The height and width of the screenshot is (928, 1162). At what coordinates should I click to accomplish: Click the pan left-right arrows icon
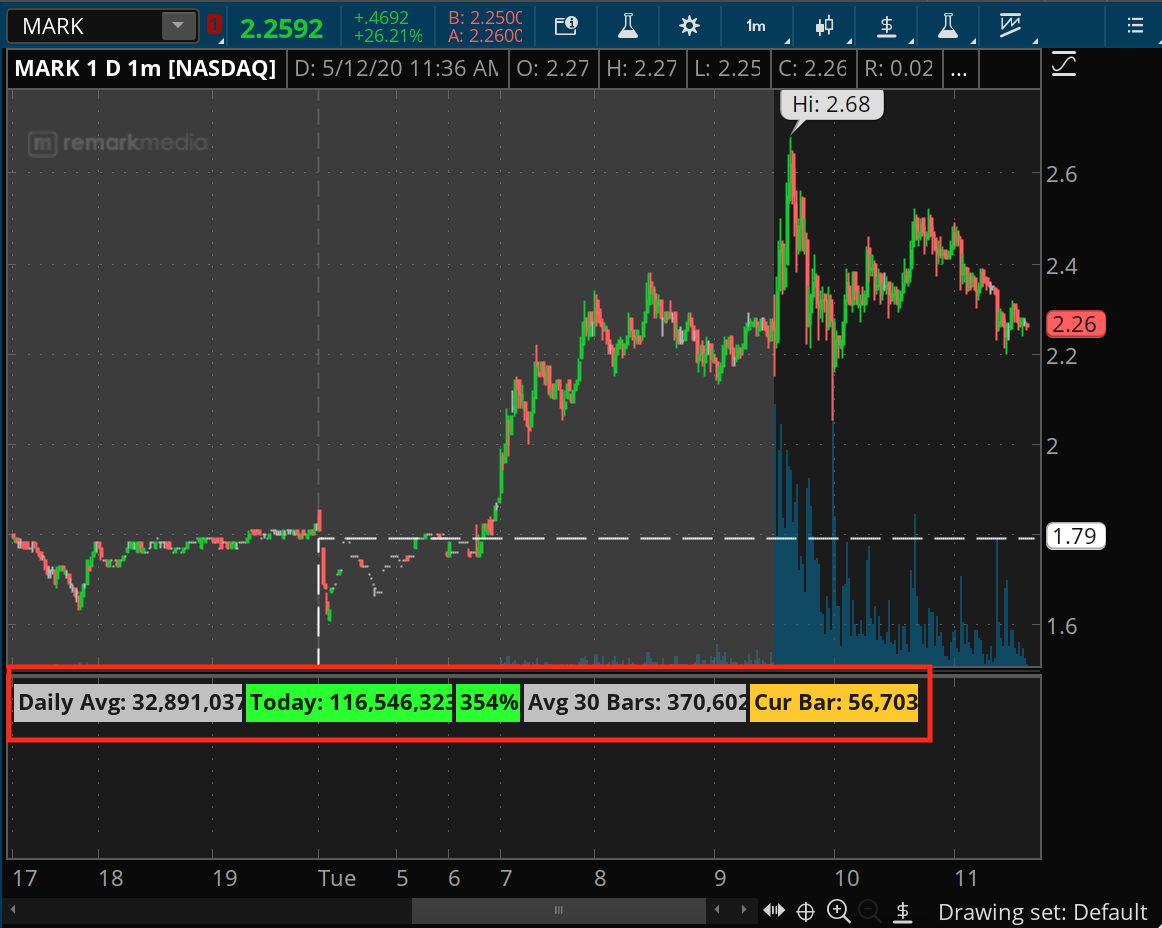(774, 910)
